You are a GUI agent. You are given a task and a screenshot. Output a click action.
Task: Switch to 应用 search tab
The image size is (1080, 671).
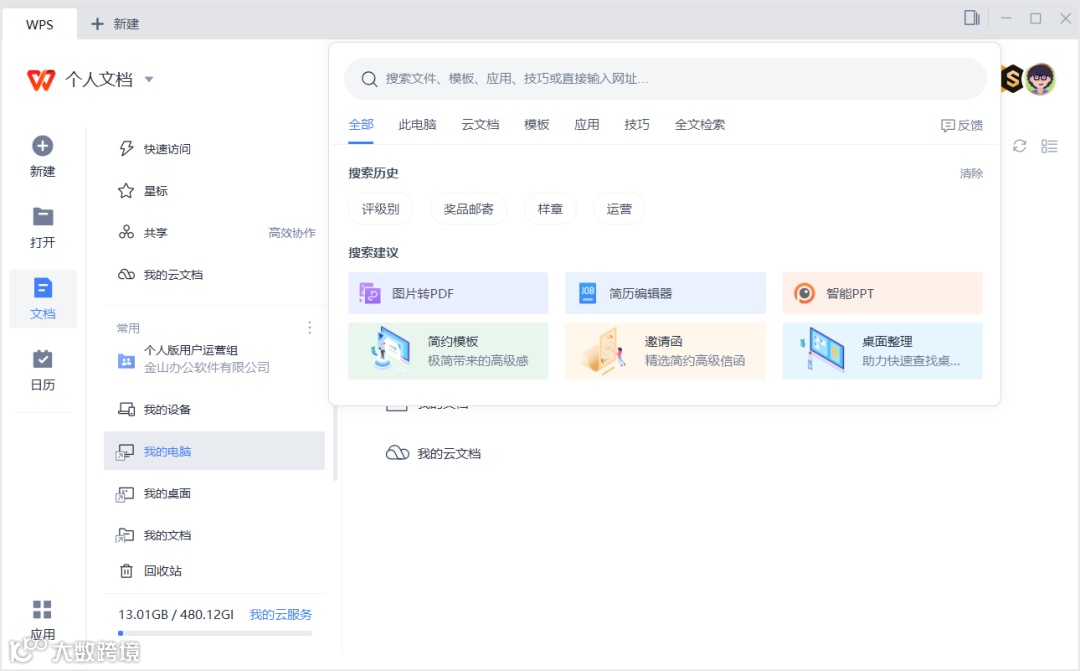587,125
